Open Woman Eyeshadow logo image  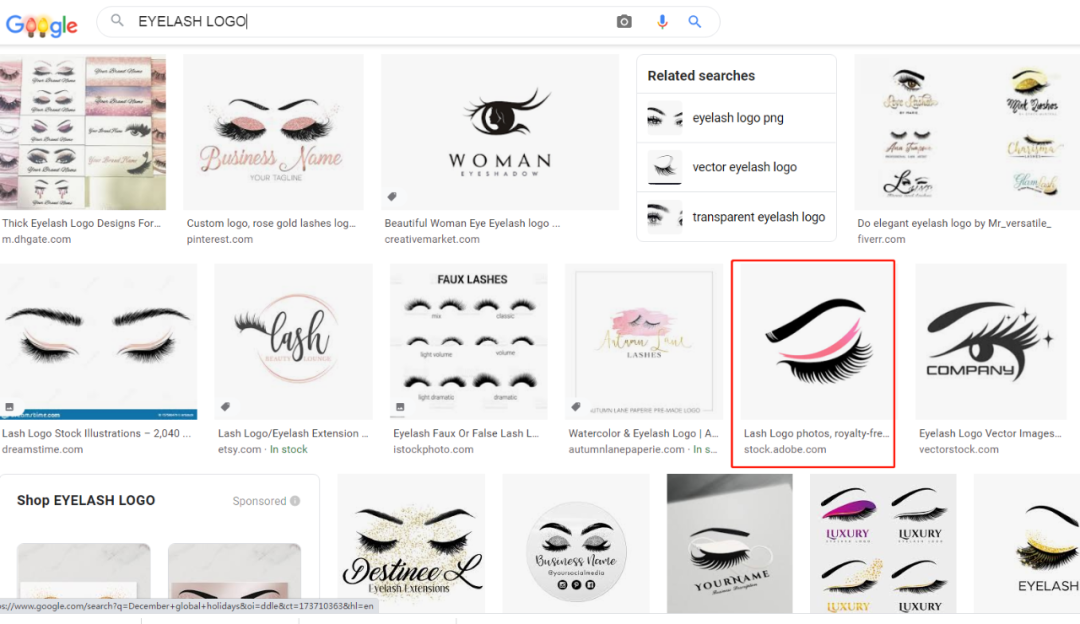(x=499, y=132)
